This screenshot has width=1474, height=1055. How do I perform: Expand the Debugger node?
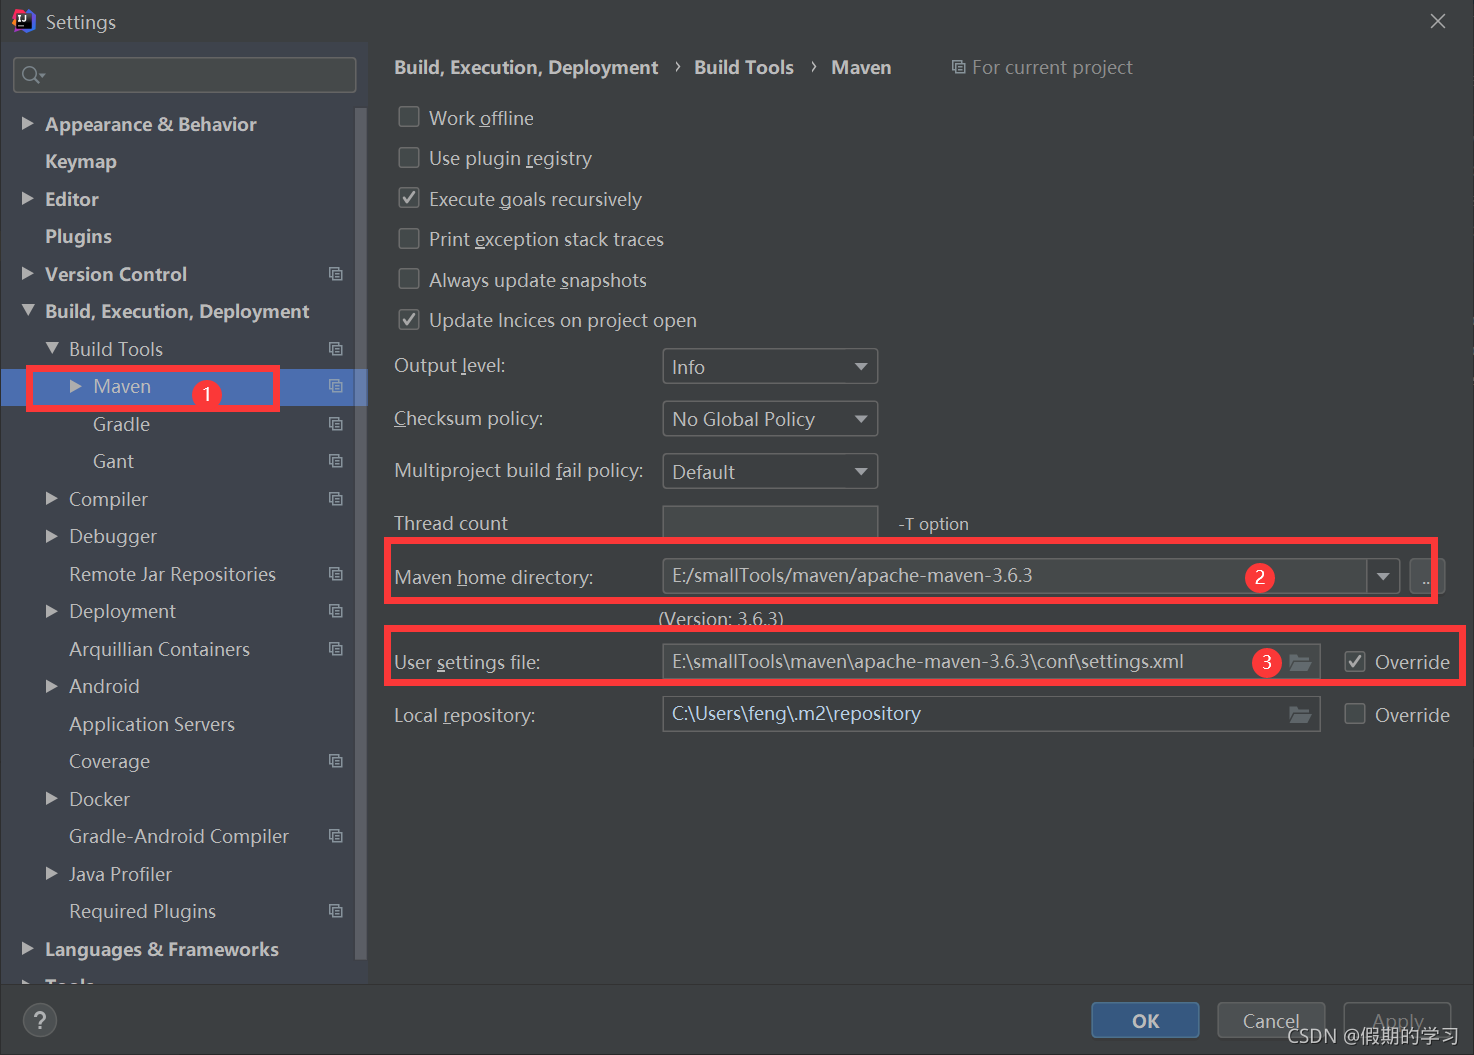(x=52, y=536)
